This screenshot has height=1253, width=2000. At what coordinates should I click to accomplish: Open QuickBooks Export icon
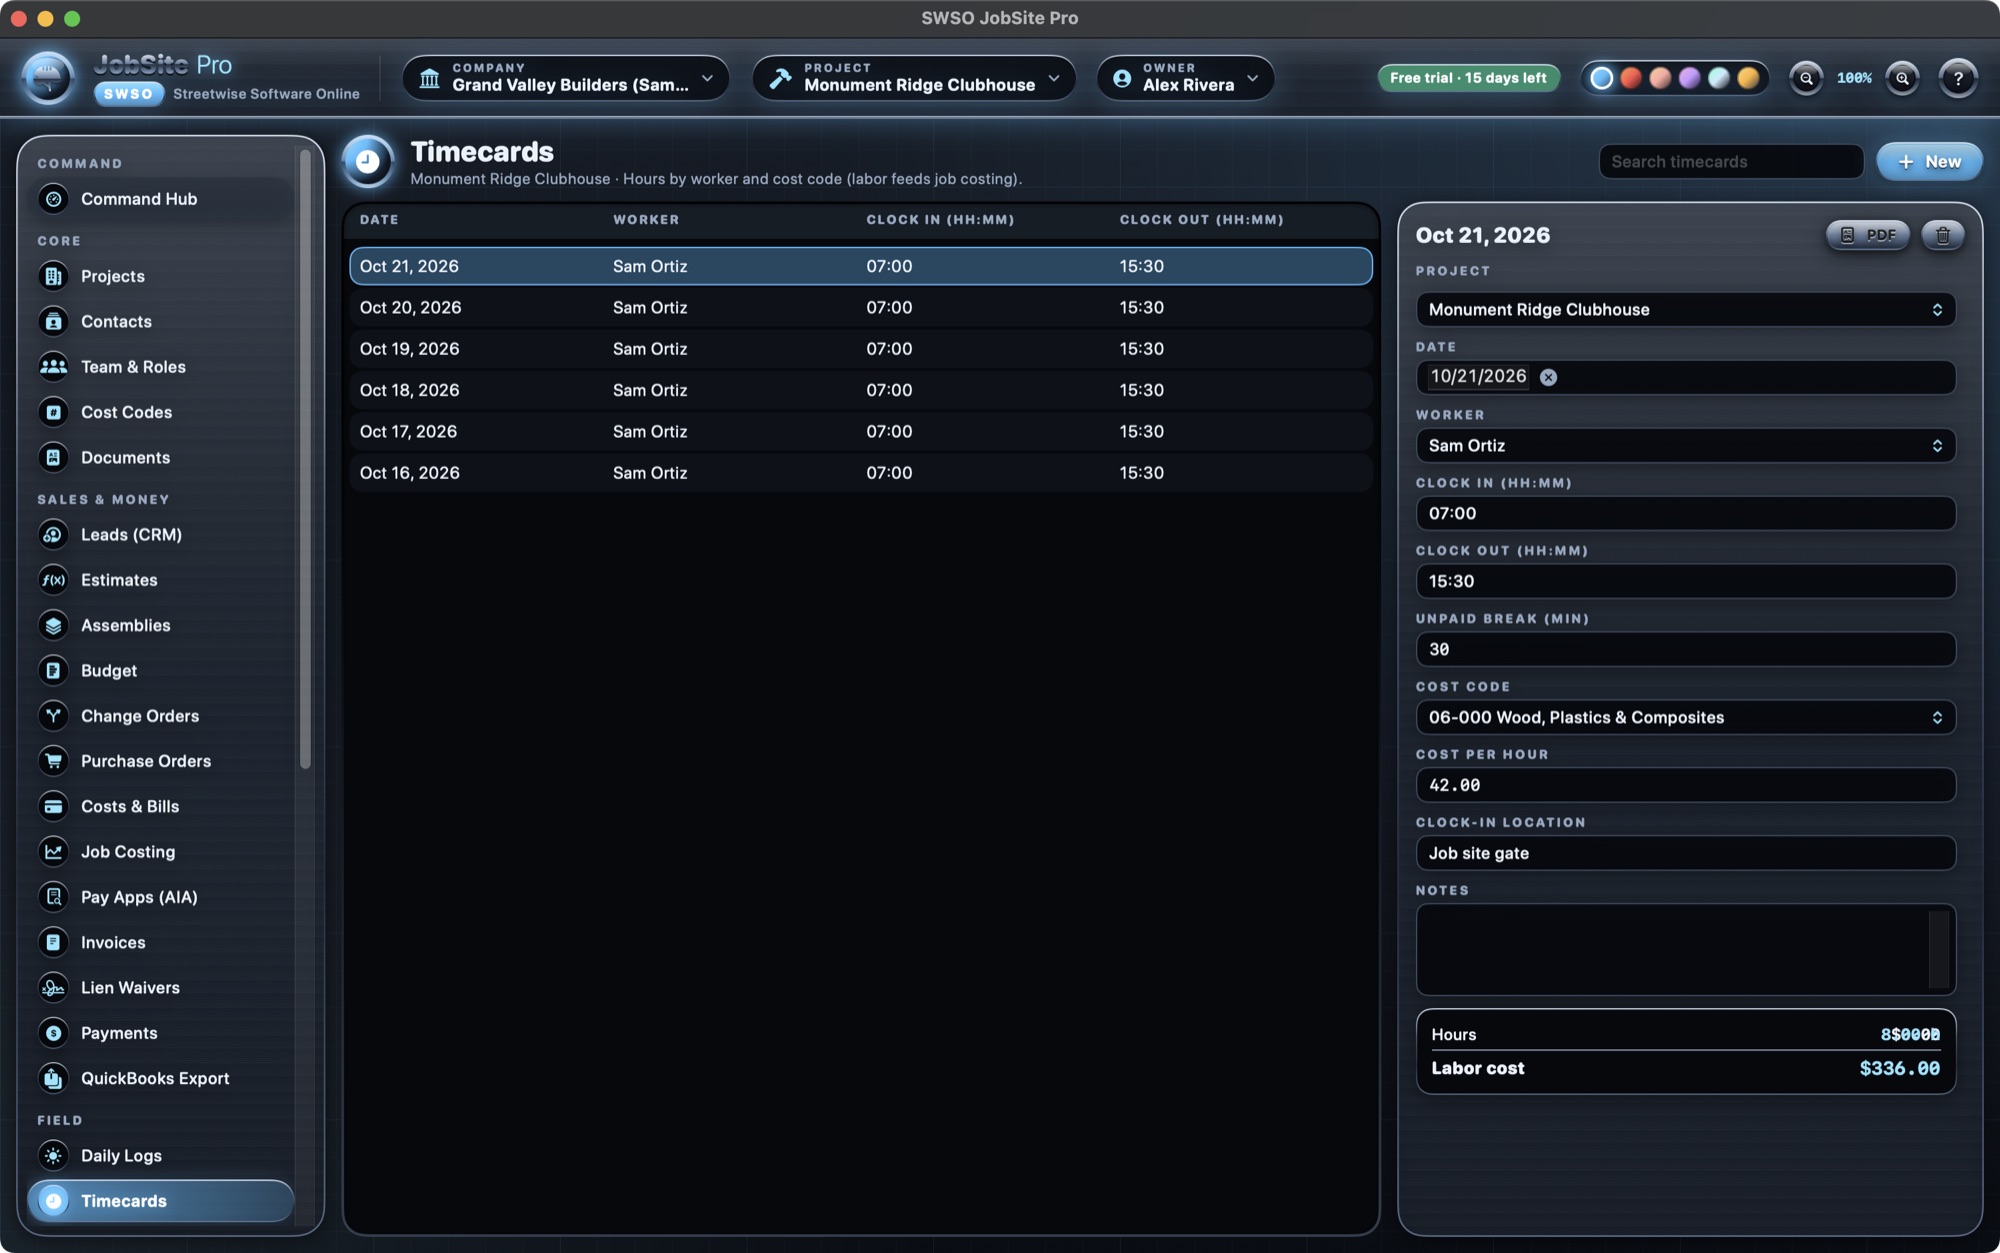[54, 1078]
